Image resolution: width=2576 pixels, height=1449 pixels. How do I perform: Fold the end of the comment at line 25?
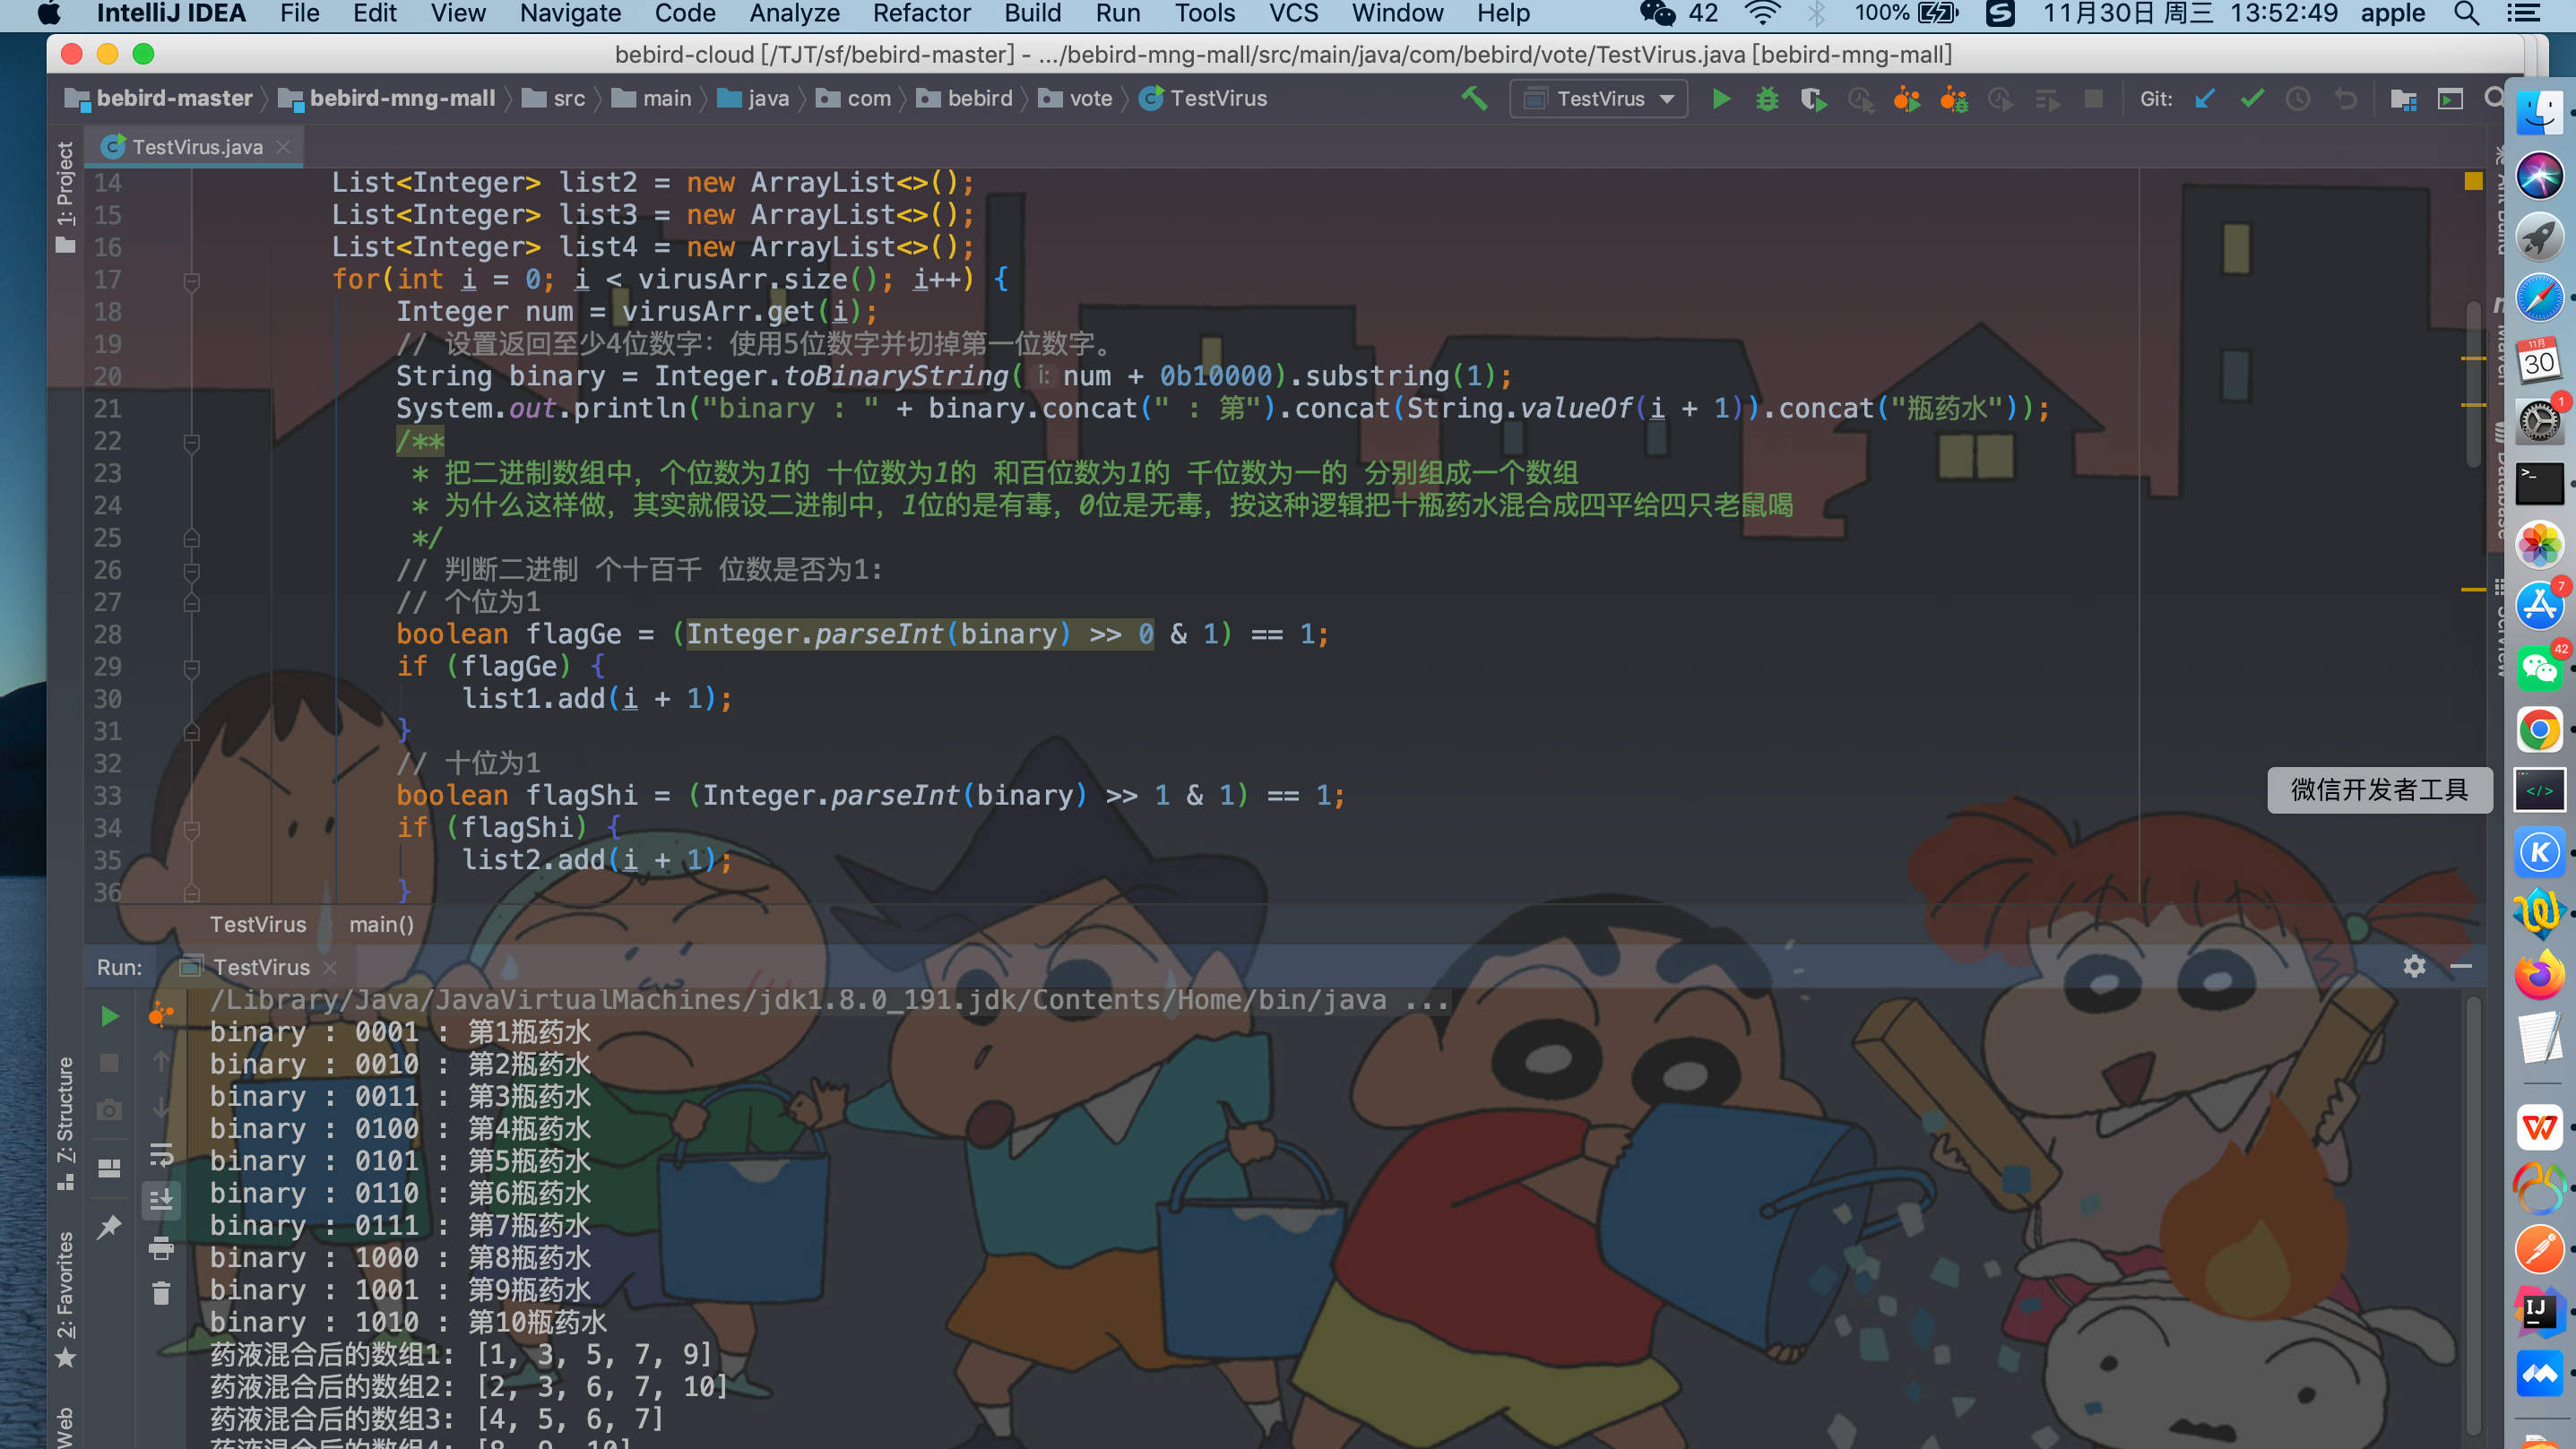[192, 540]
